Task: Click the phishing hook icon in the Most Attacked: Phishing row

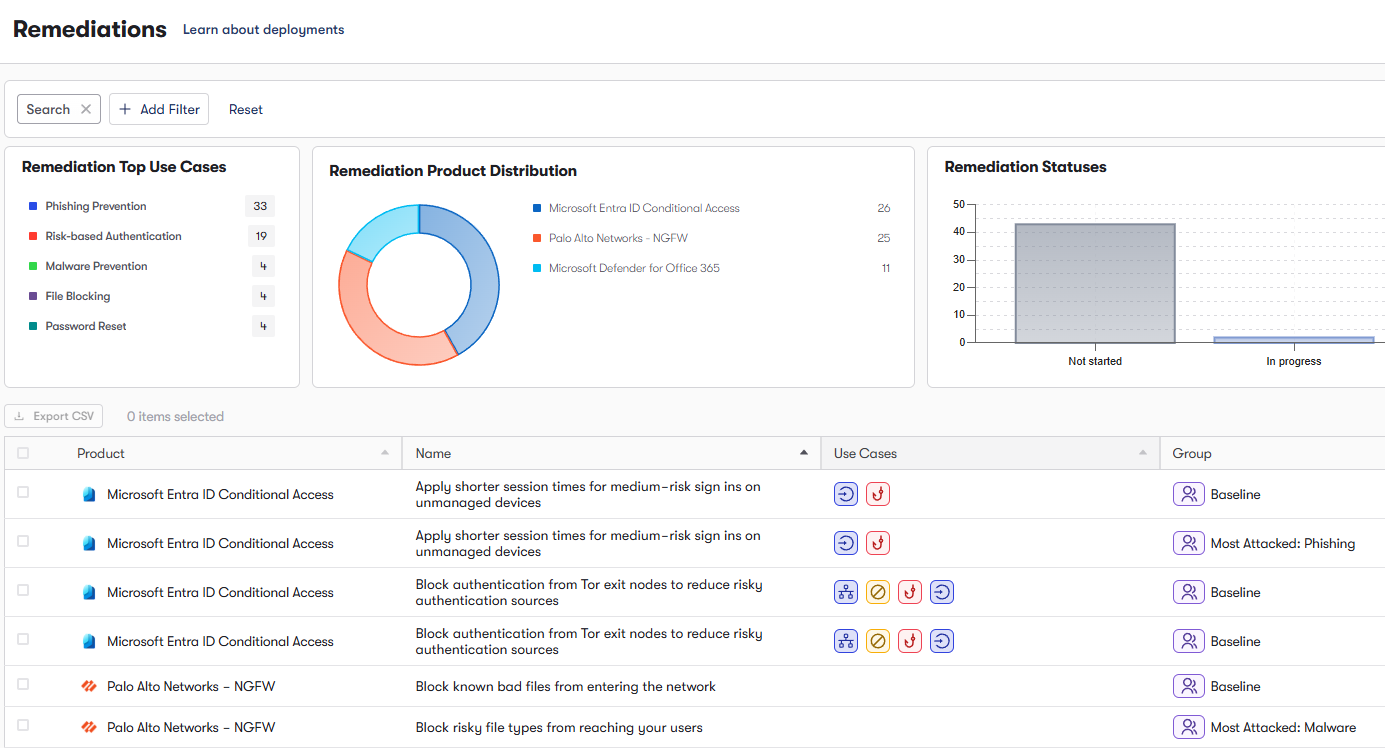Action: click(877, 543)
